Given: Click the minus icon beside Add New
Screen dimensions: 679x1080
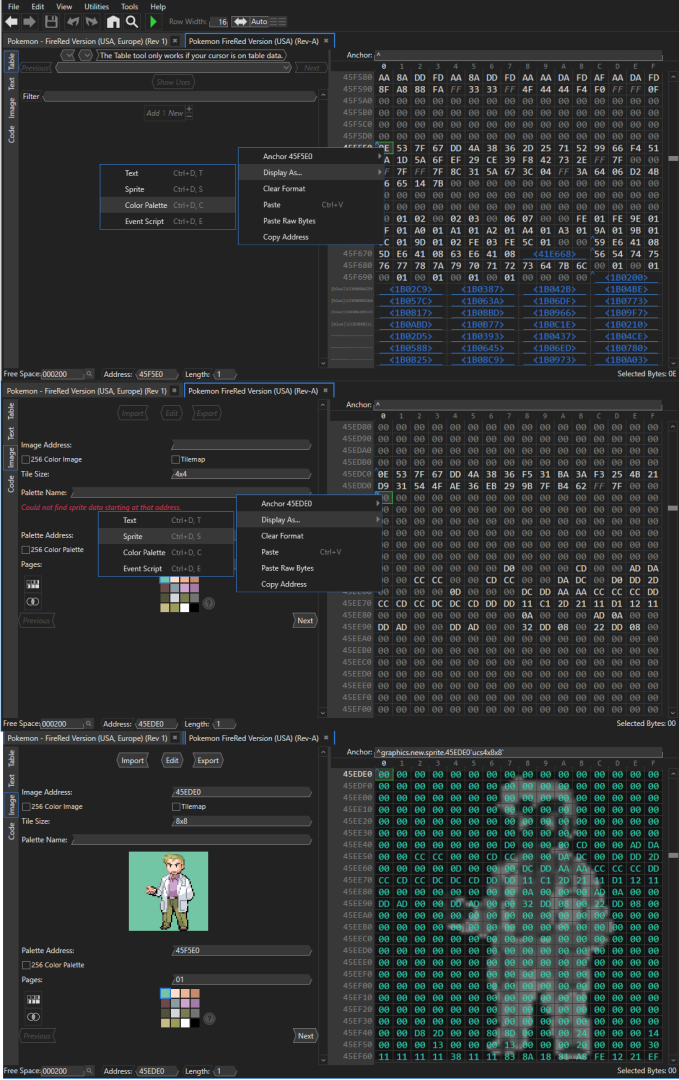Looking at the screenshot, I should pos(189,116).
